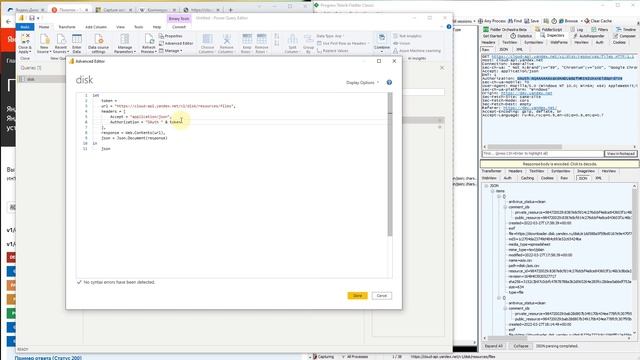
Task: Click the timer icon in Fiddler toolbar
Action: [x=554, y=21]
